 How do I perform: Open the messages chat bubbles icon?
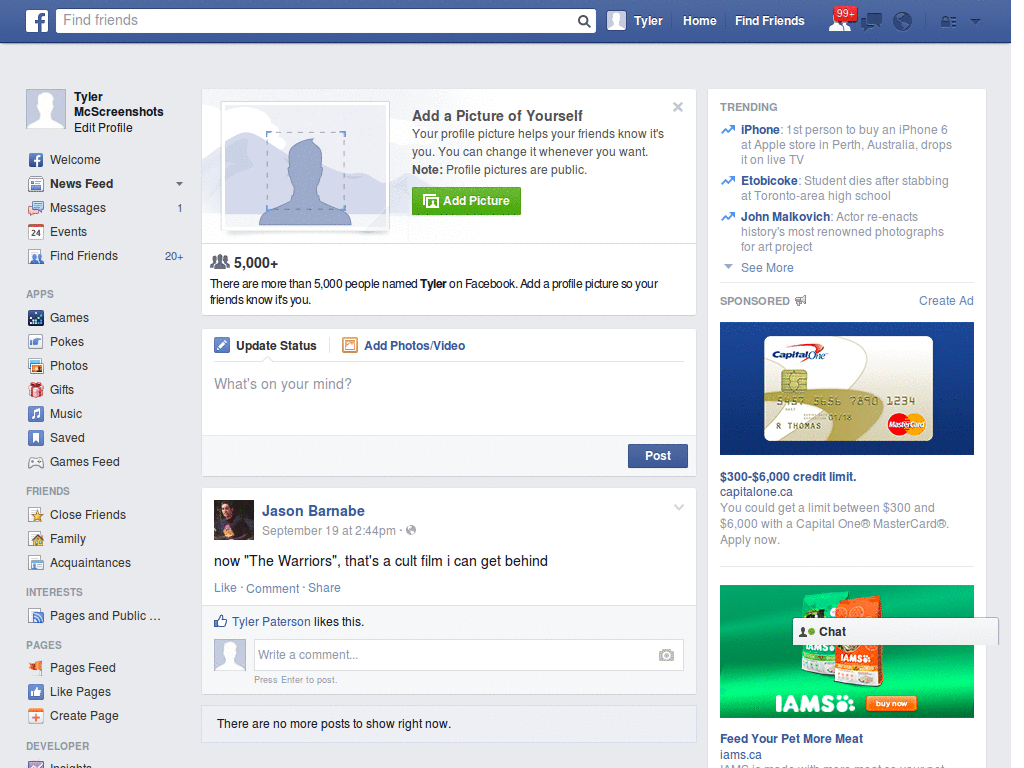pos(872,22)
